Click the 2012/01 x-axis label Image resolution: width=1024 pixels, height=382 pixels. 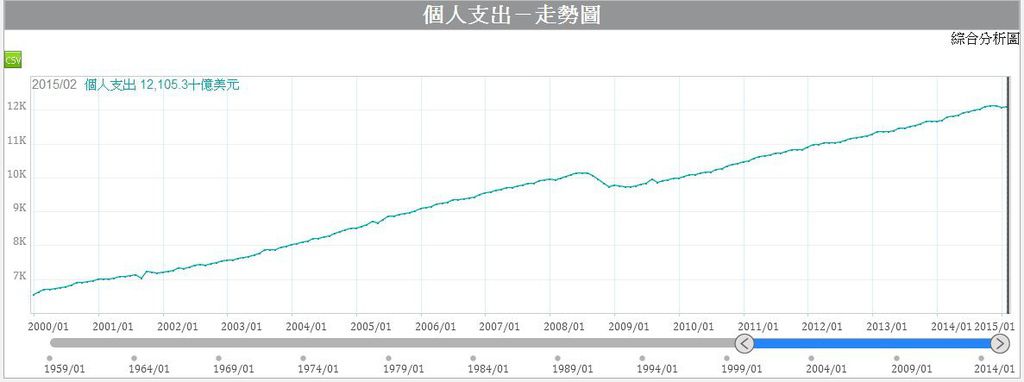pyautogui.click(x=822, y=326)
